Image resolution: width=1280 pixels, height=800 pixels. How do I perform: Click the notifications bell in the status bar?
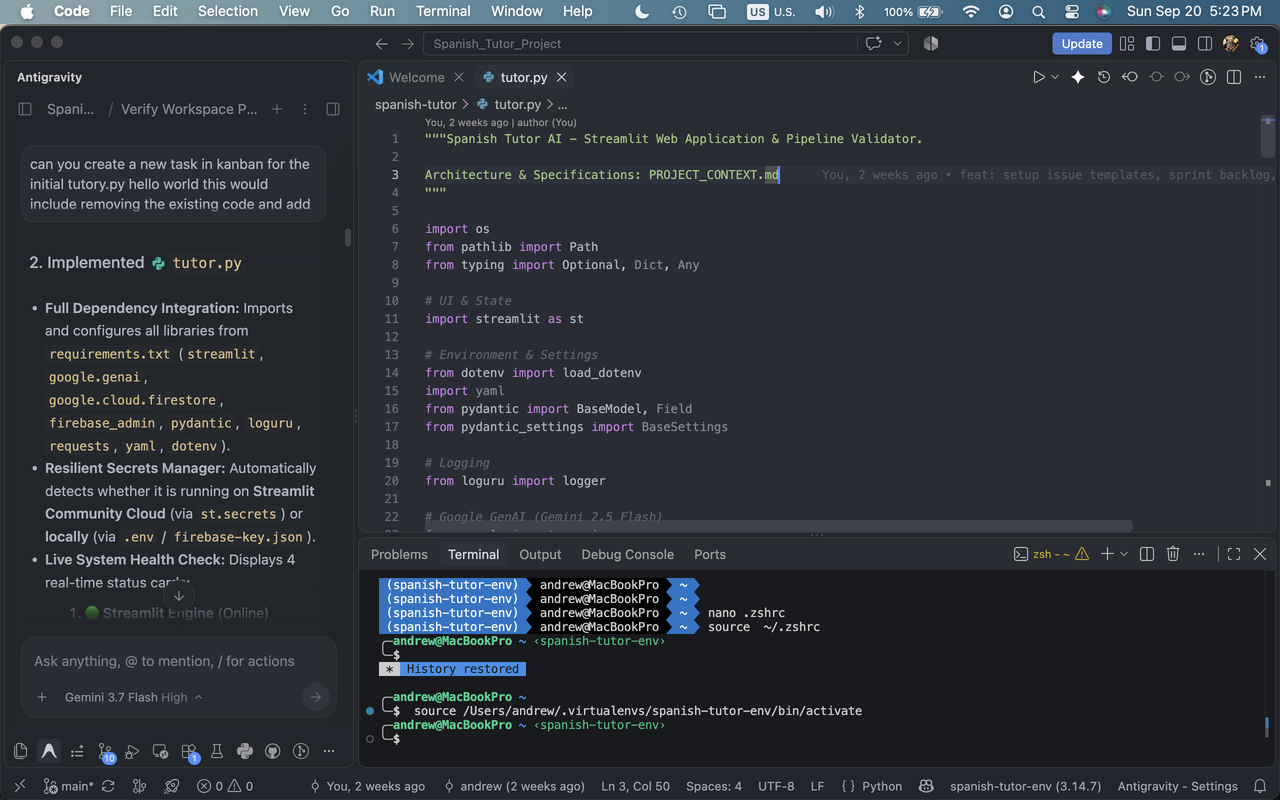[x=1260, y=786]
